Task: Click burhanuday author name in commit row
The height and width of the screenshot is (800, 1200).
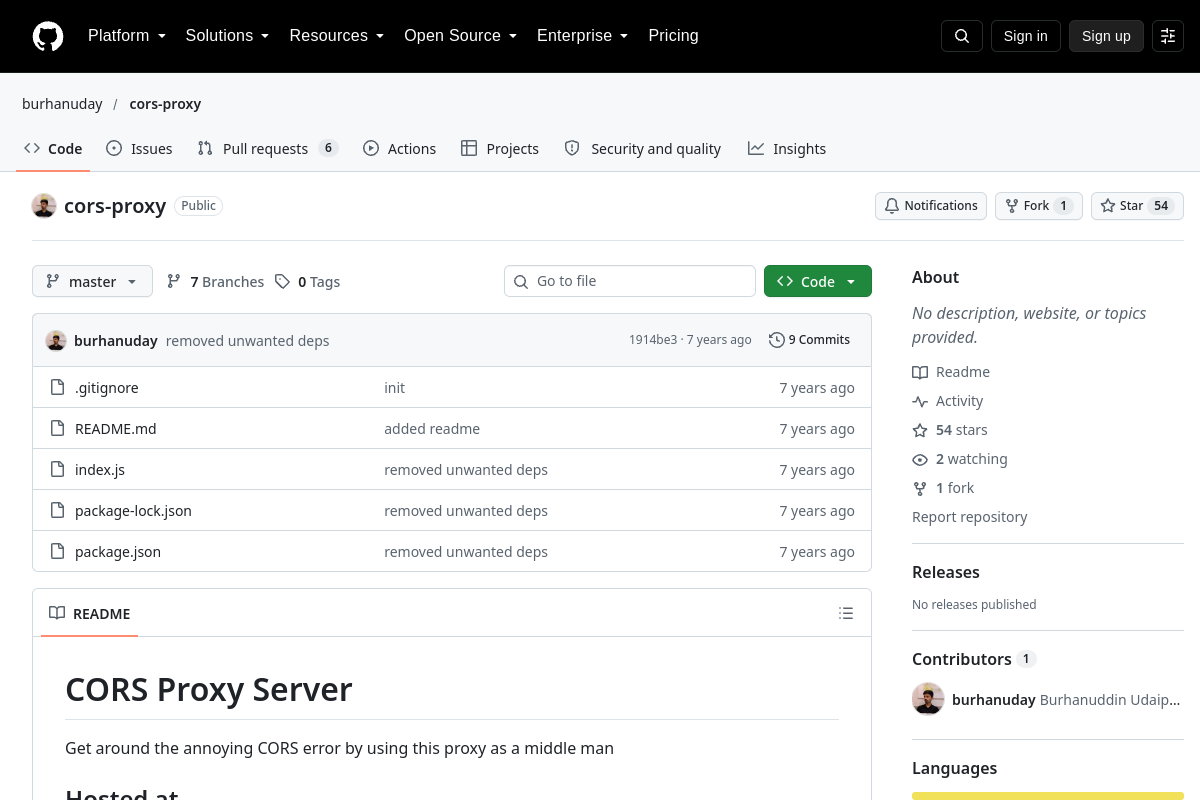Action: 116,340
